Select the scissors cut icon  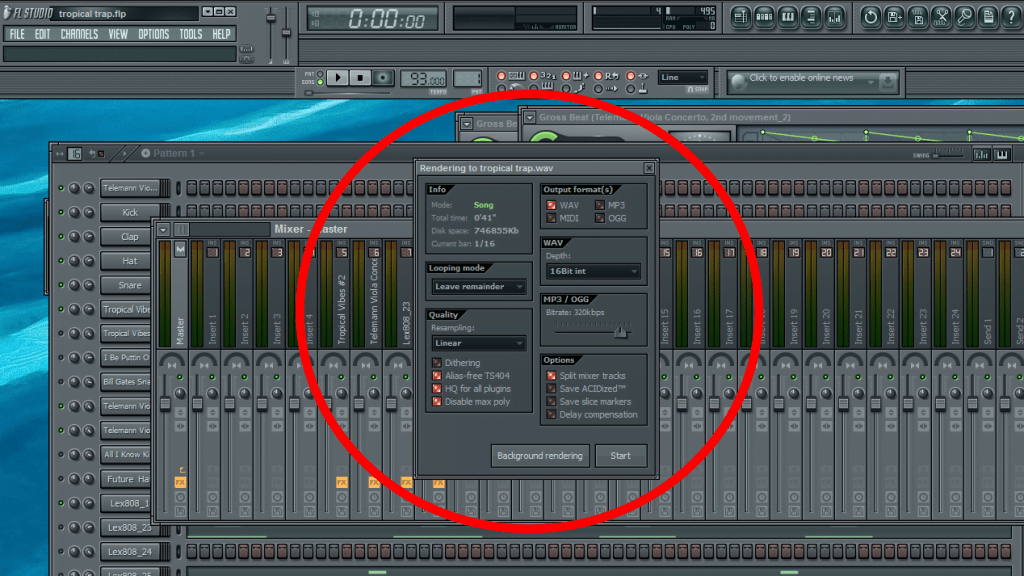942,17
